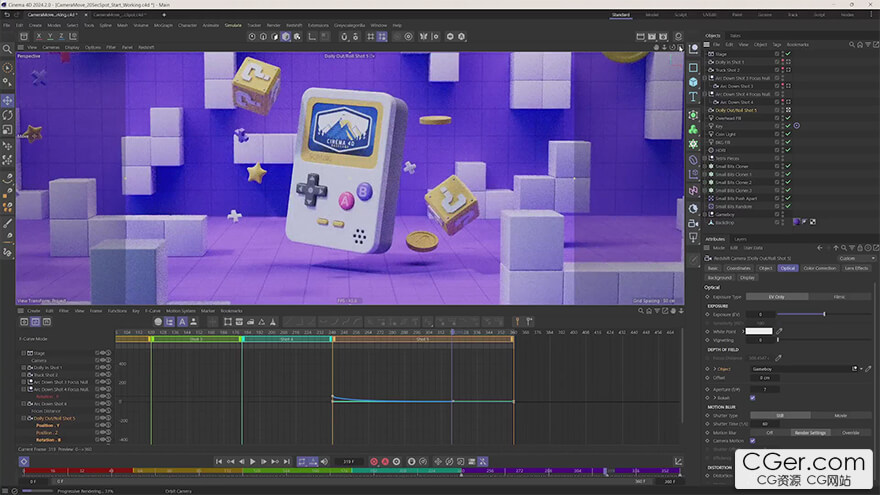Image resolution: width=880 pixels, height=495 pixels.
Task: Go to end of animation
Action: click(x=287, y=461)
